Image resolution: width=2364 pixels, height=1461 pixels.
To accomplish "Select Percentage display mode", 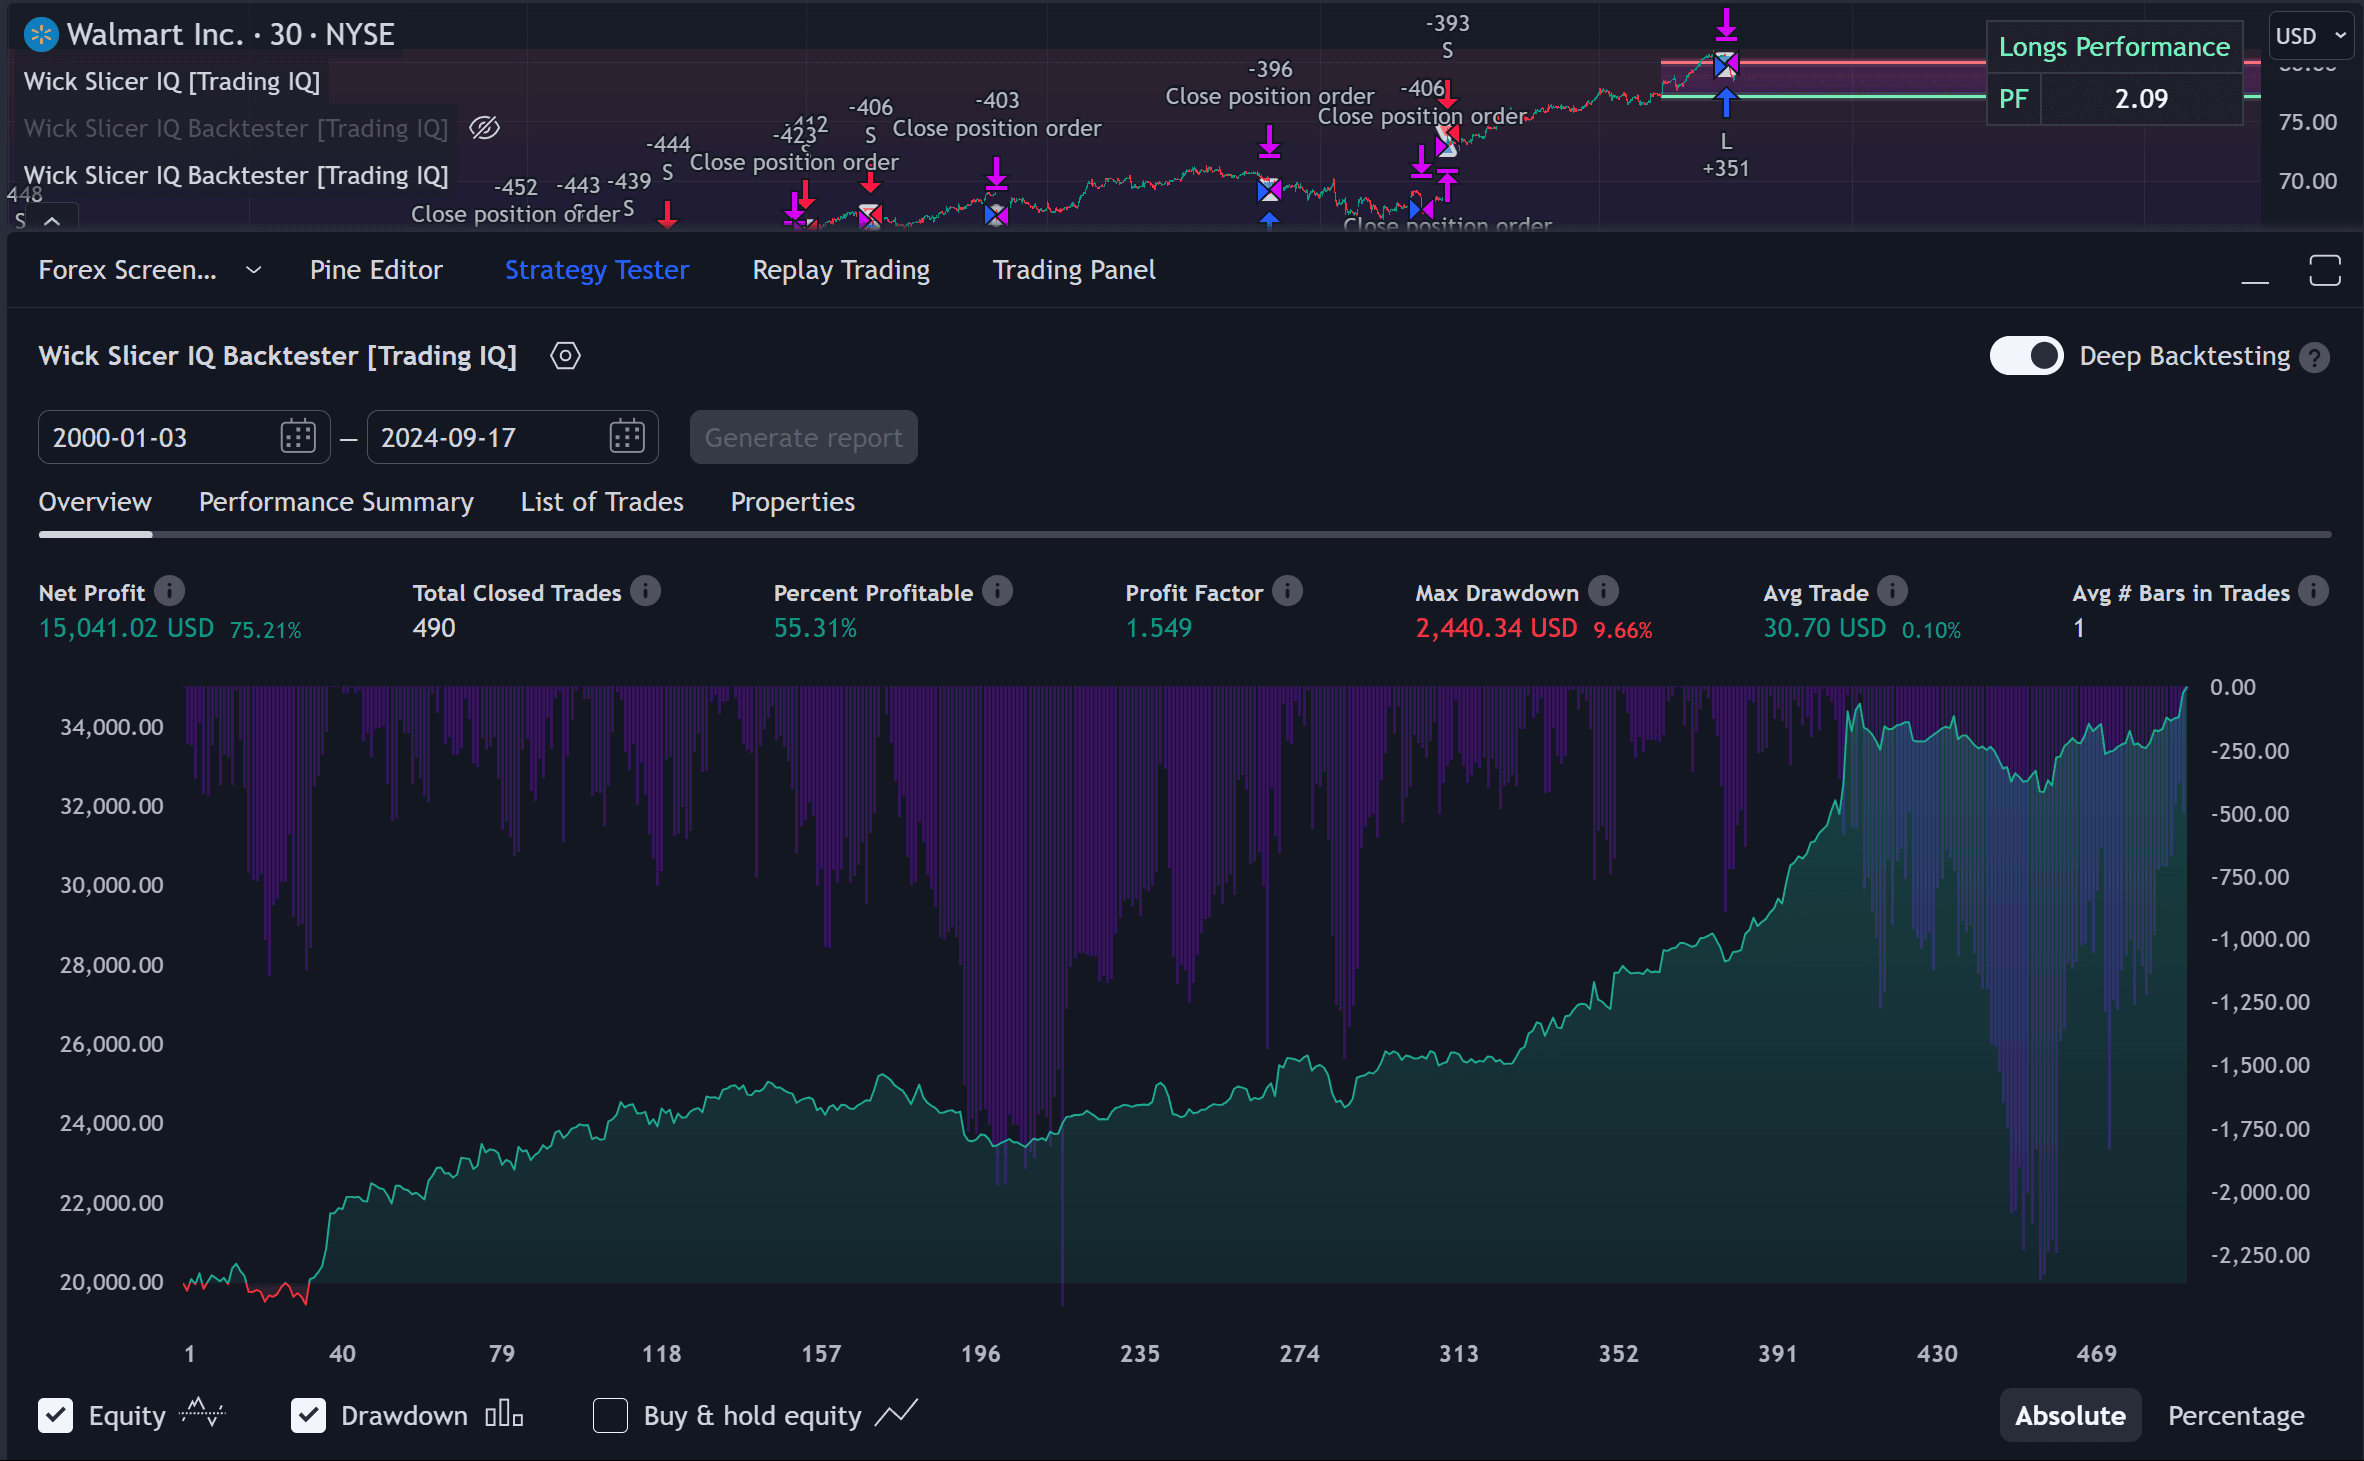I will pos(2236,1415).
